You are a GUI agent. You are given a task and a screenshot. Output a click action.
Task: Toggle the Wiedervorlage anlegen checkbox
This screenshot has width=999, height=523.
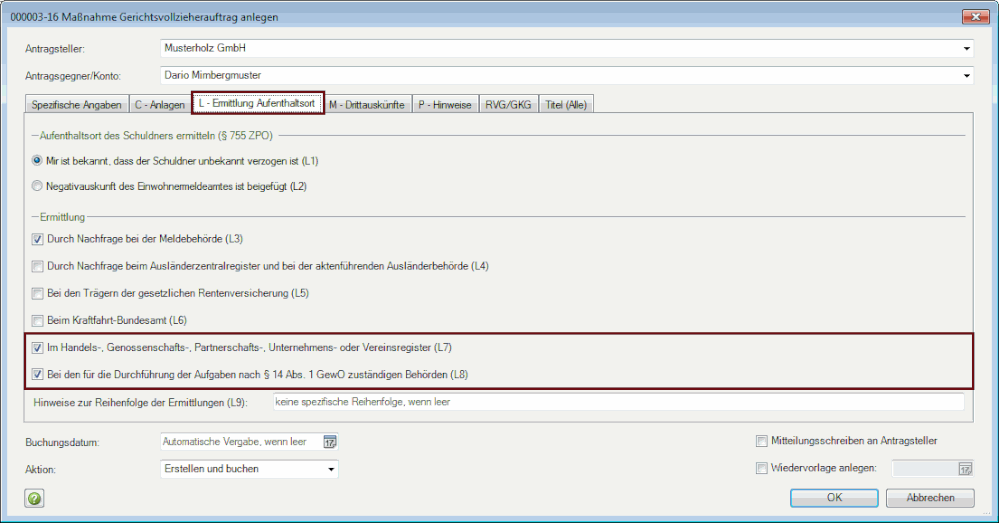click(762, 468)
